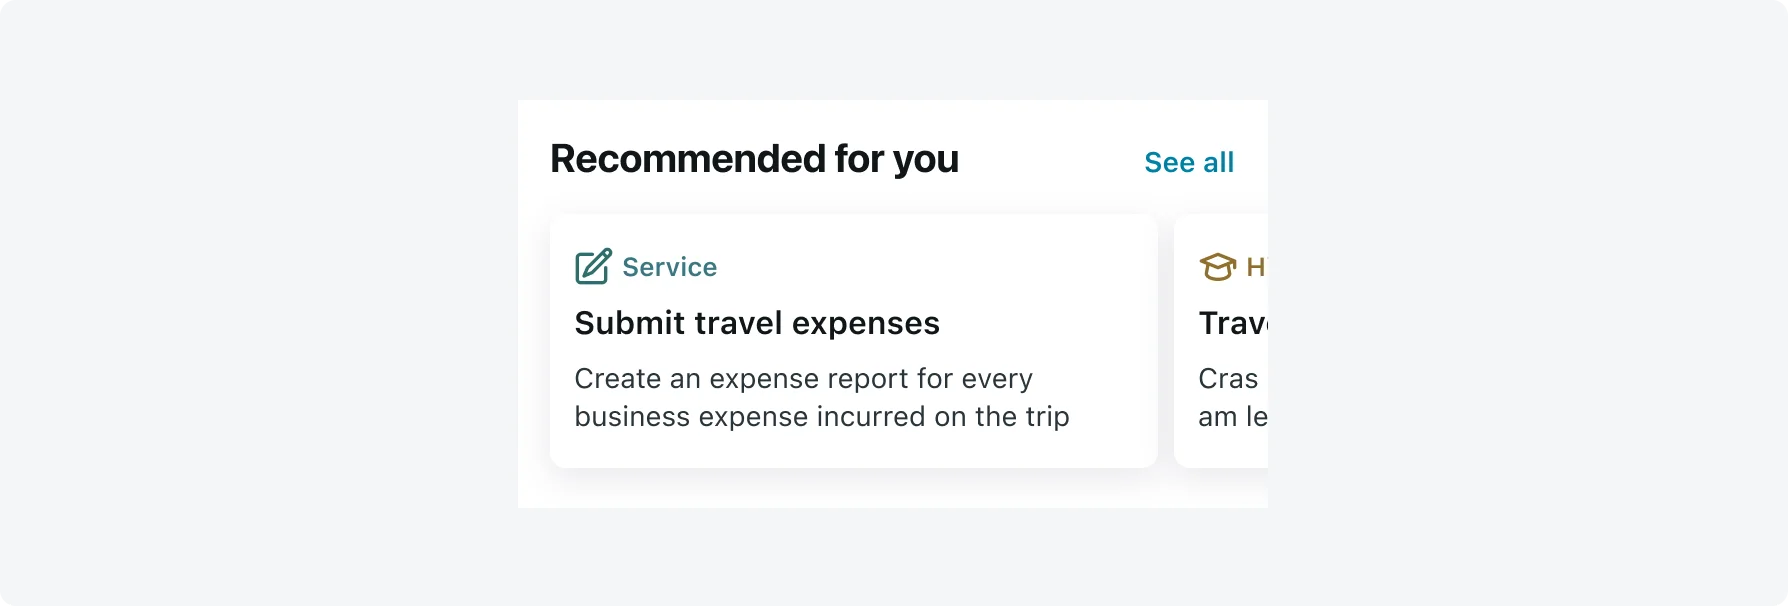
Task: Select the Submit travel expenses card
Action: pos(854,341)
